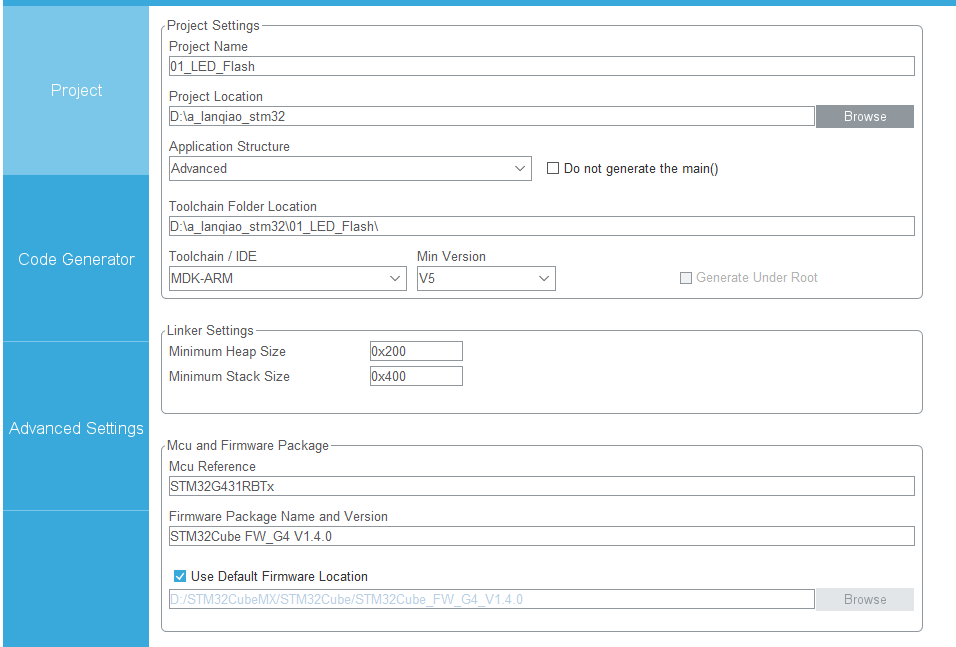Screen dimensions: 956x647
Task: Open the Advanced Settings tab
Action: 76,428
